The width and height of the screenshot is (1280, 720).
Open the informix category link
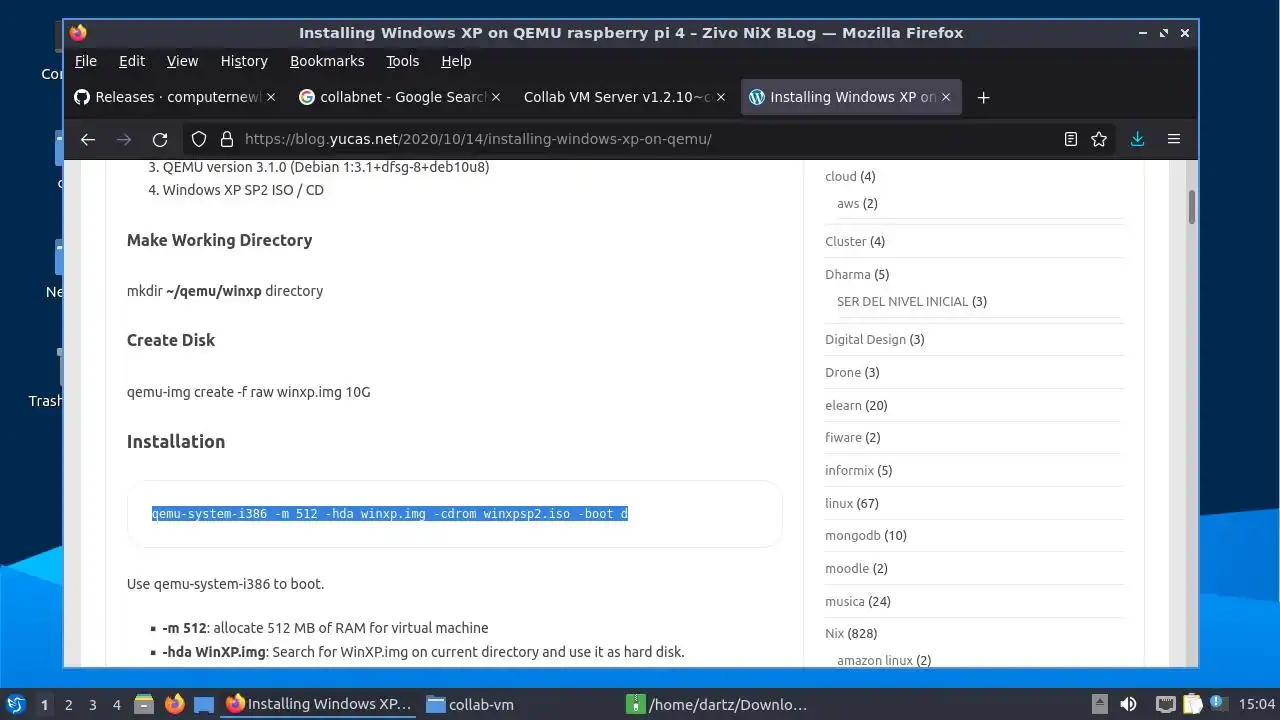point(849,470)
